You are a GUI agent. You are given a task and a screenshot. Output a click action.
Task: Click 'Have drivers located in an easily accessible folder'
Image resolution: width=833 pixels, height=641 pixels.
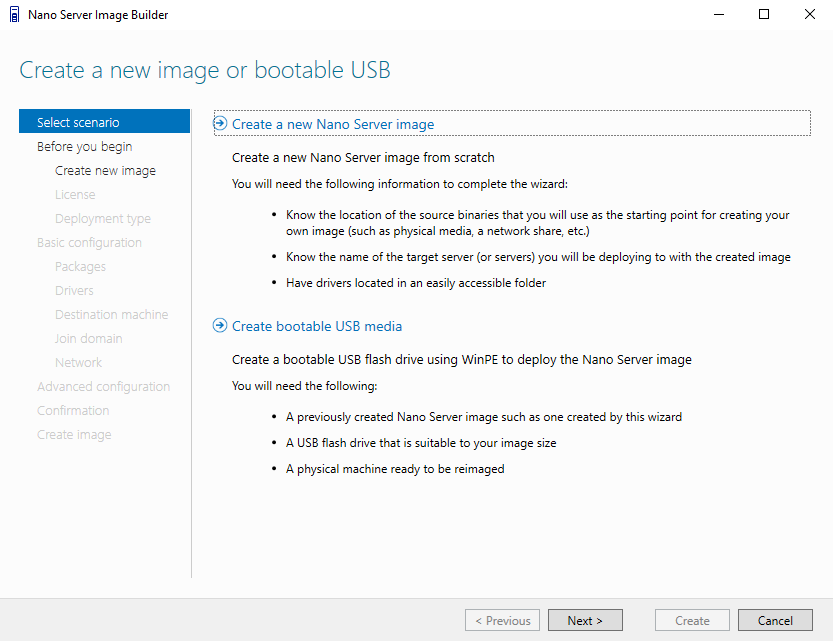click(416, 283)
